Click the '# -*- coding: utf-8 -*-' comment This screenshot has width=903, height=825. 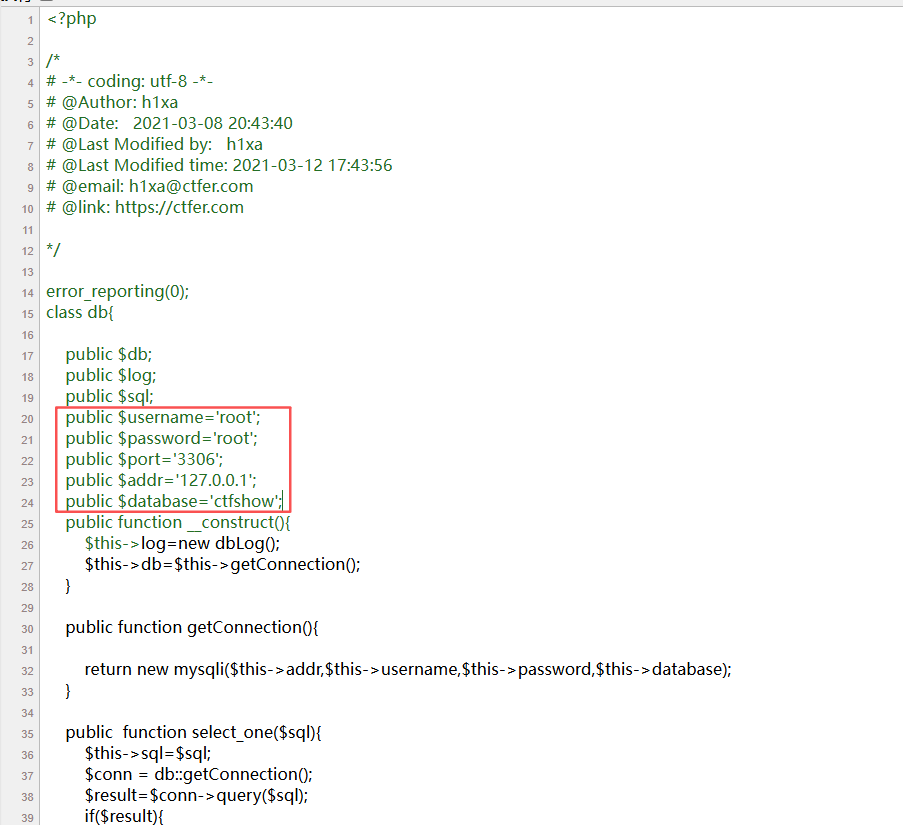pyautogui.click(x=130, y=81)
